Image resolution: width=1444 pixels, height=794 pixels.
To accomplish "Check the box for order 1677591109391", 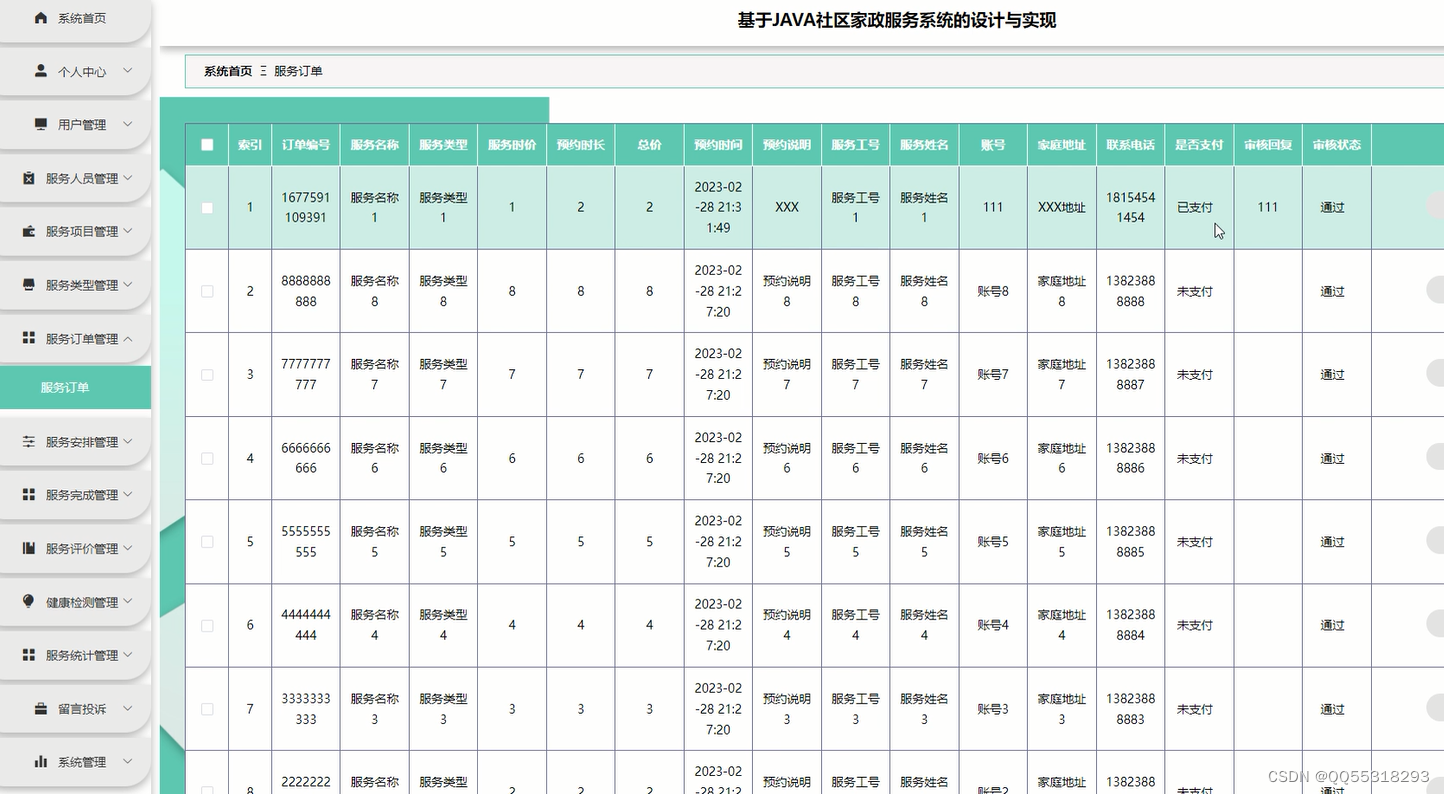I will pyautogui.click(x=207, y=208).
